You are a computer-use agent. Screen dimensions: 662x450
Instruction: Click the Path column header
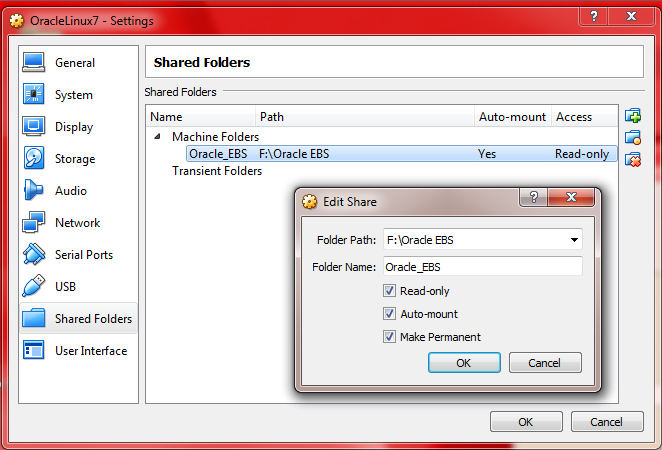[x=365, y=117]
